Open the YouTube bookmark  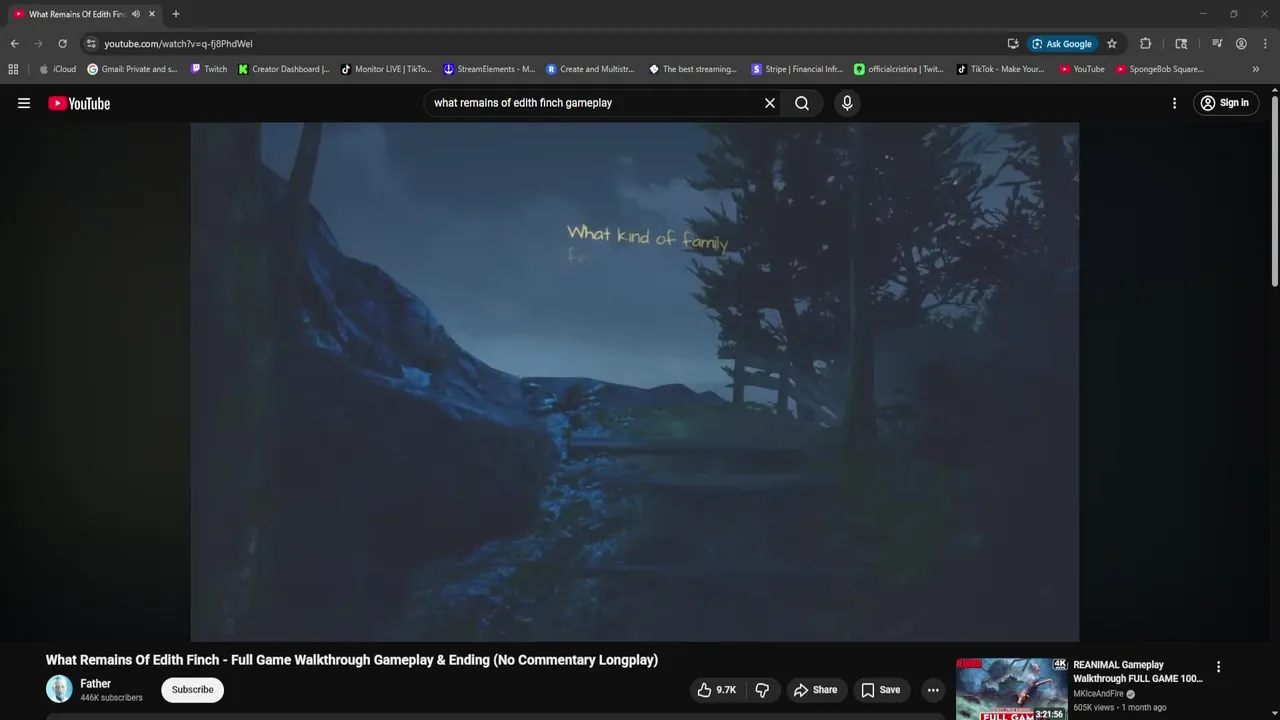click(x=1082, y=69)
